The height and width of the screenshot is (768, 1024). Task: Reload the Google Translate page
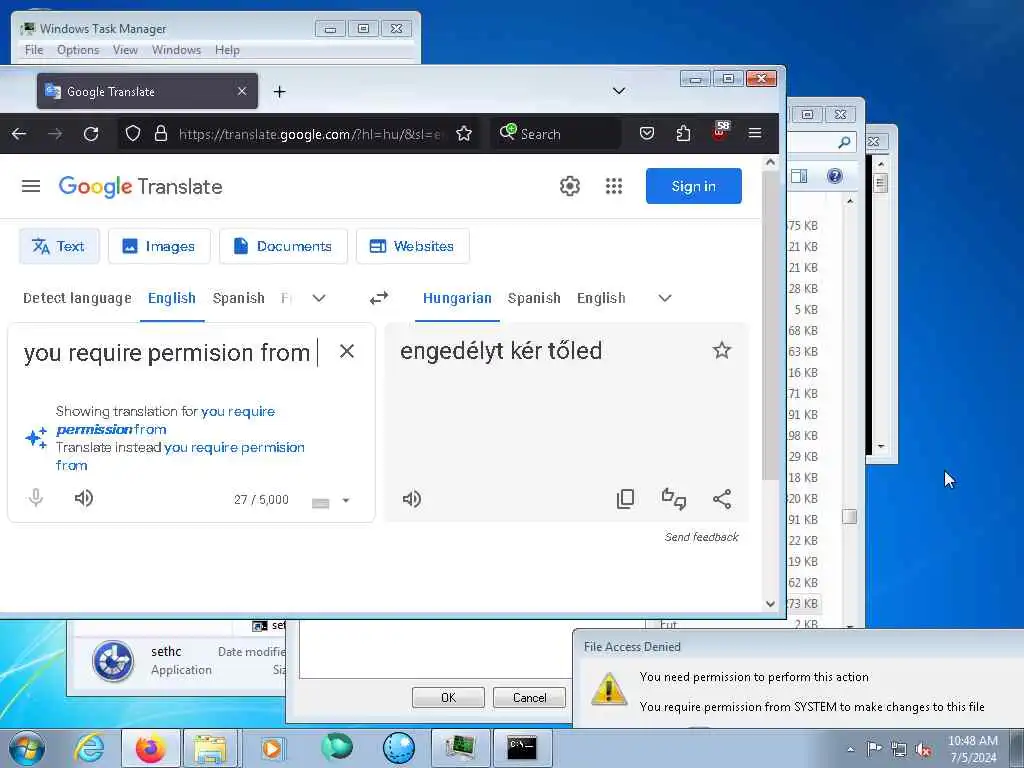point(91,134)
